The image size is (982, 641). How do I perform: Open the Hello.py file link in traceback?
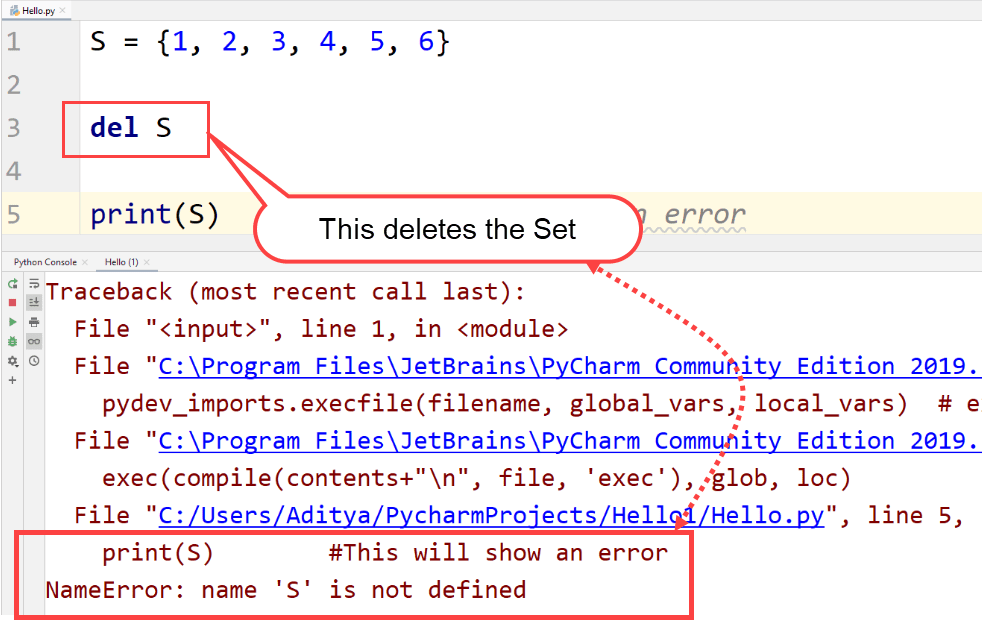point(491,515)
